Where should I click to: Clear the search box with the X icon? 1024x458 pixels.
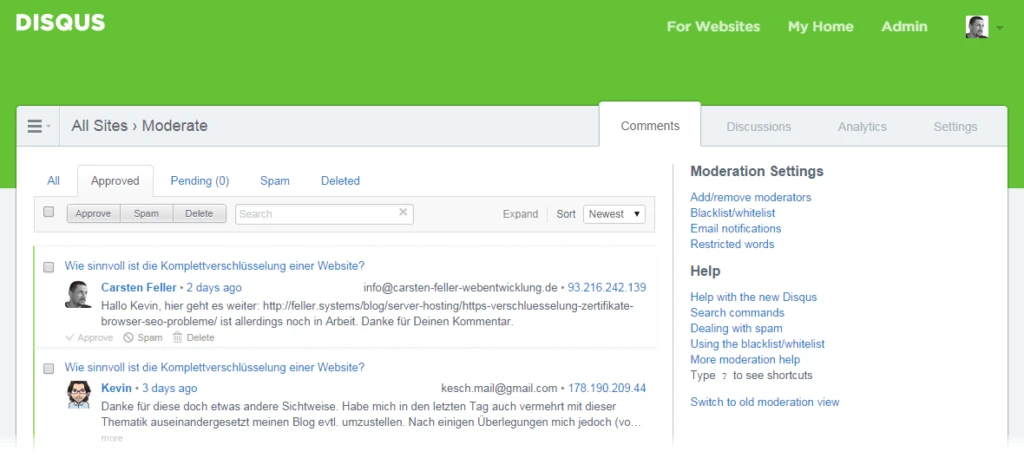click(403, 212)
